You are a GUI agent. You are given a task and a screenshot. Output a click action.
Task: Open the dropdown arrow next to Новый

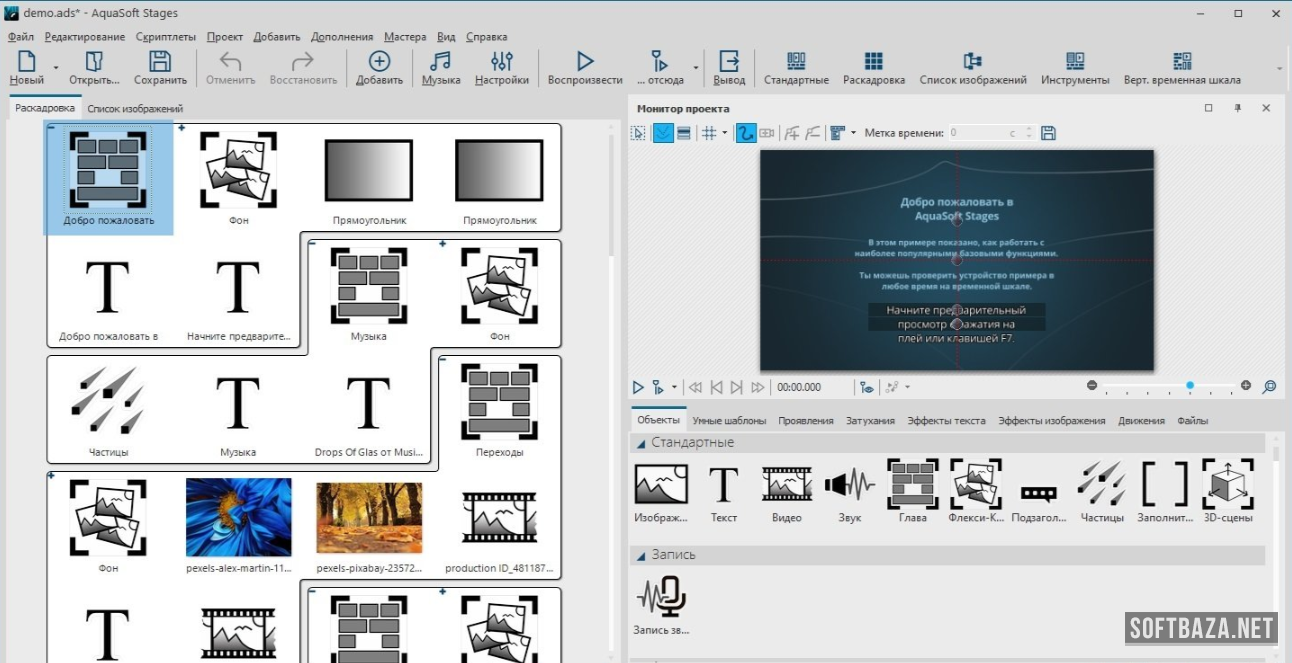56,68
